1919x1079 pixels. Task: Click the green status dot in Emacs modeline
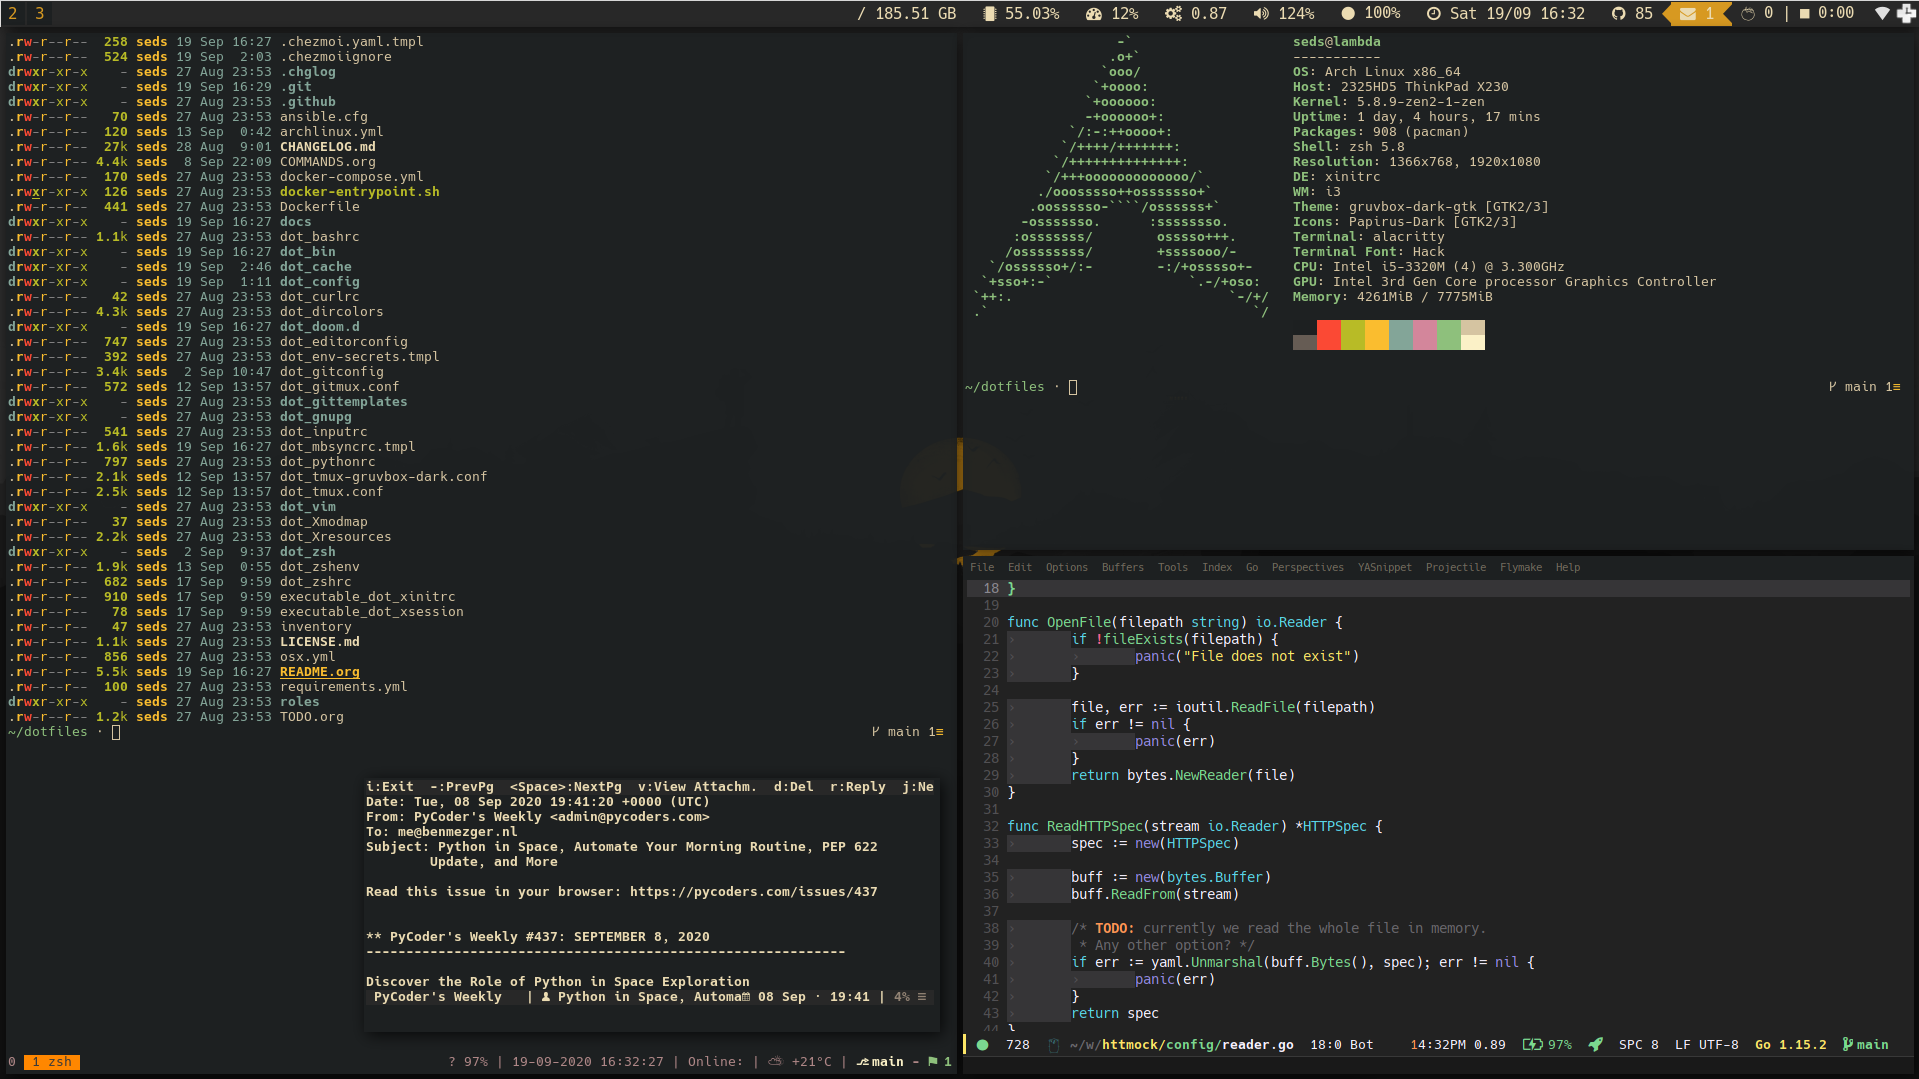[982, 1045]
